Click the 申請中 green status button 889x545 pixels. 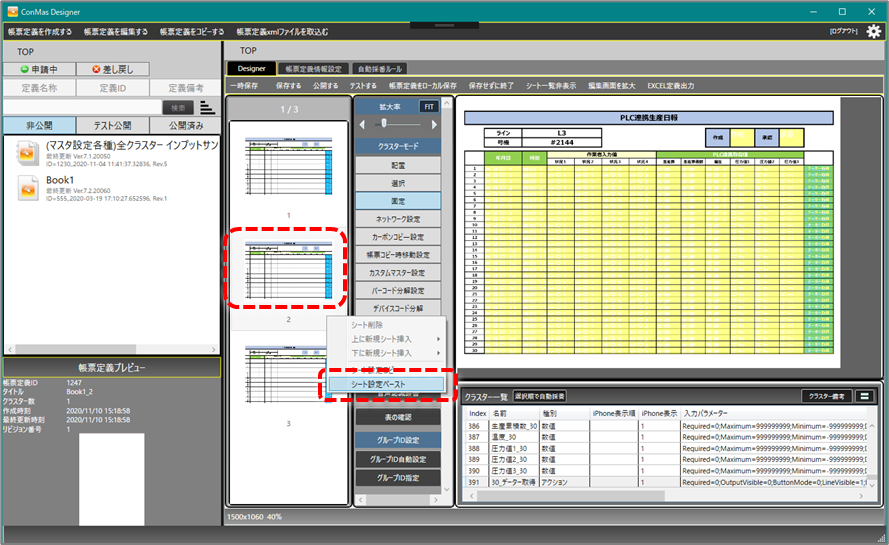pyautogui.click(x=39, y=69)
